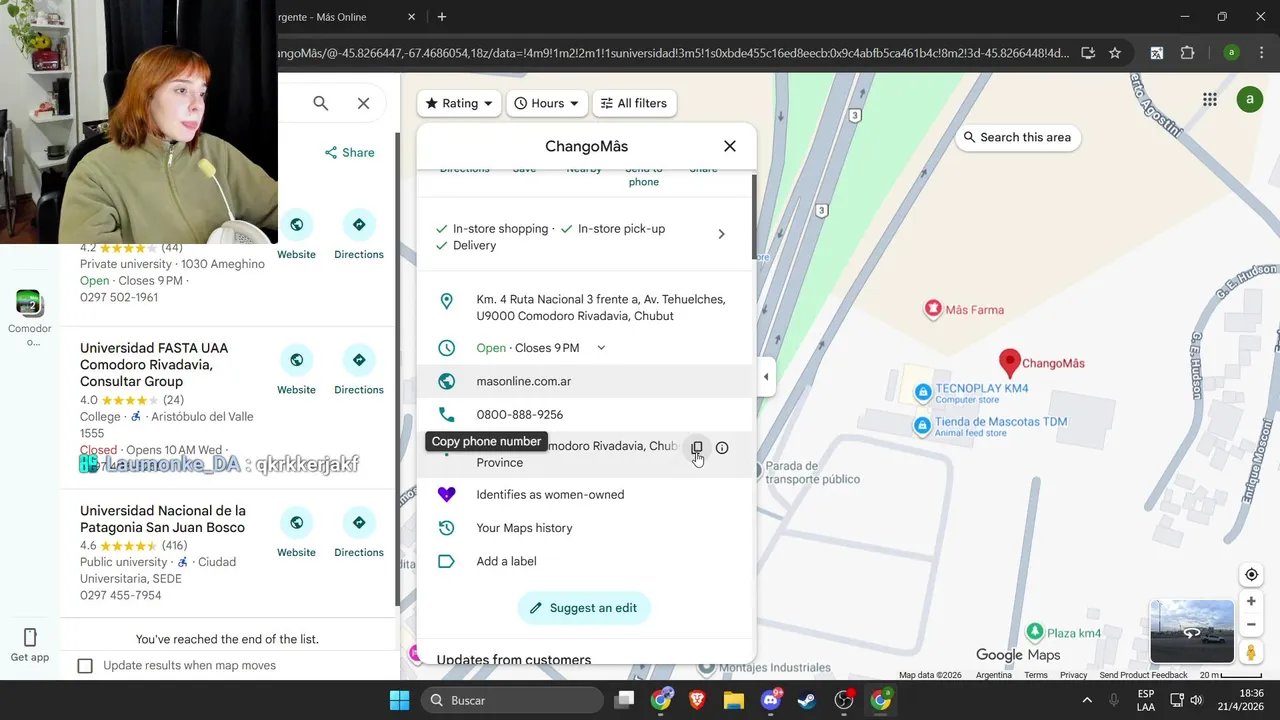1280x720 pixels.
Task: Open Website for Universidad FASTA UAA
Action: [297, 370]
